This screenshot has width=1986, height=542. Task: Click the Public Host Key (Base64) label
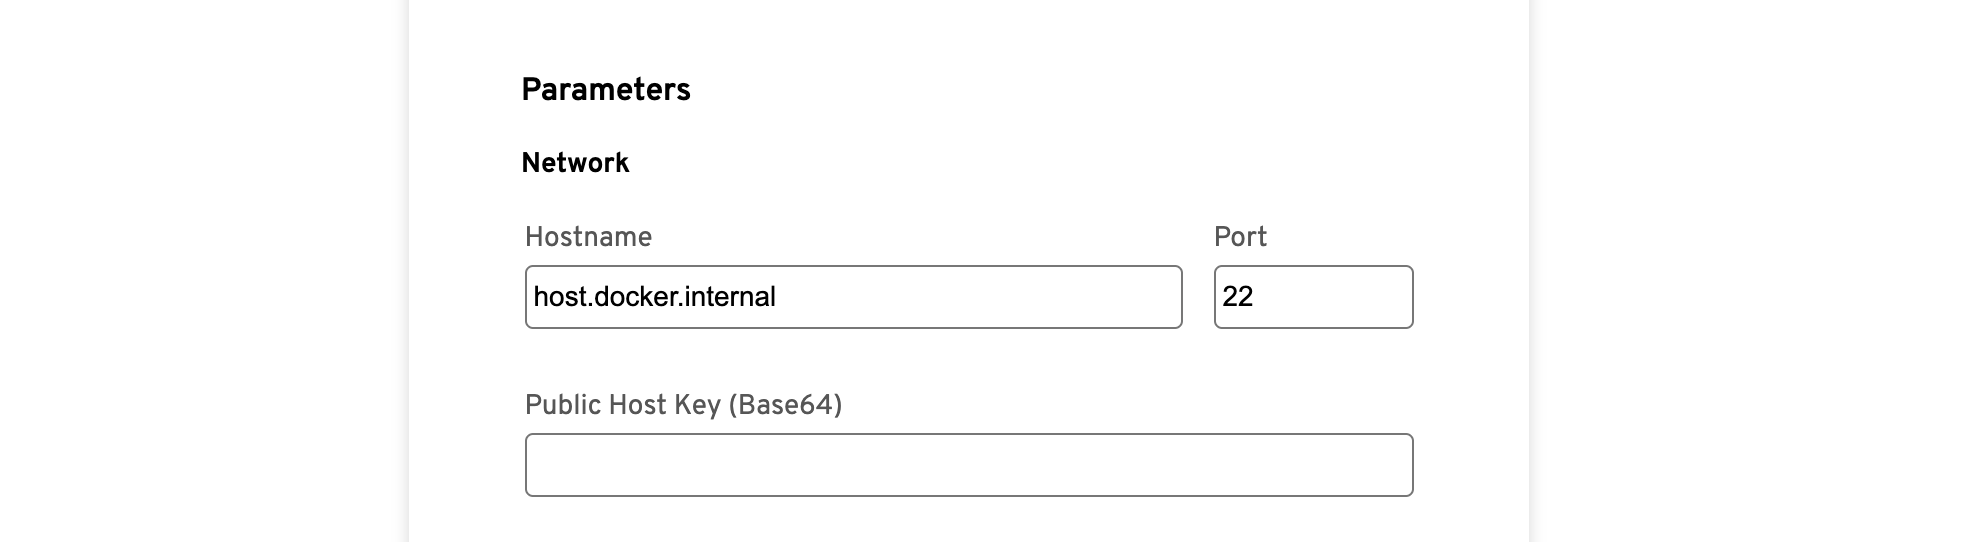pos(683,405)
